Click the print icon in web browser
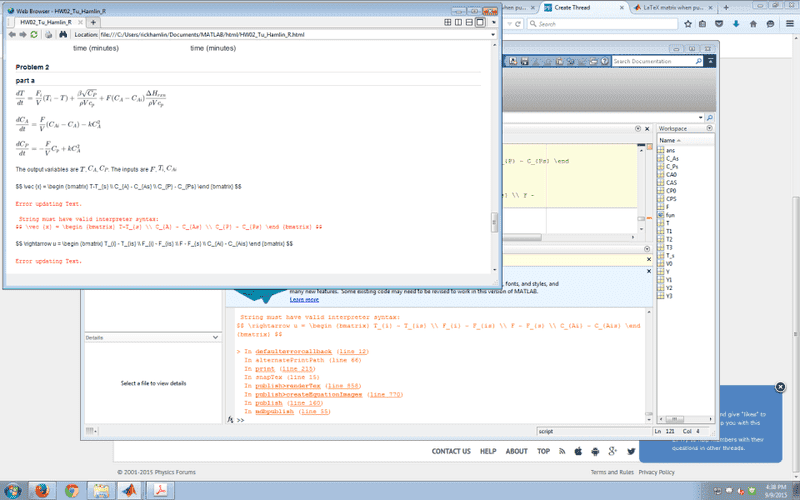800x500 pixels. [x=49, y=34]
